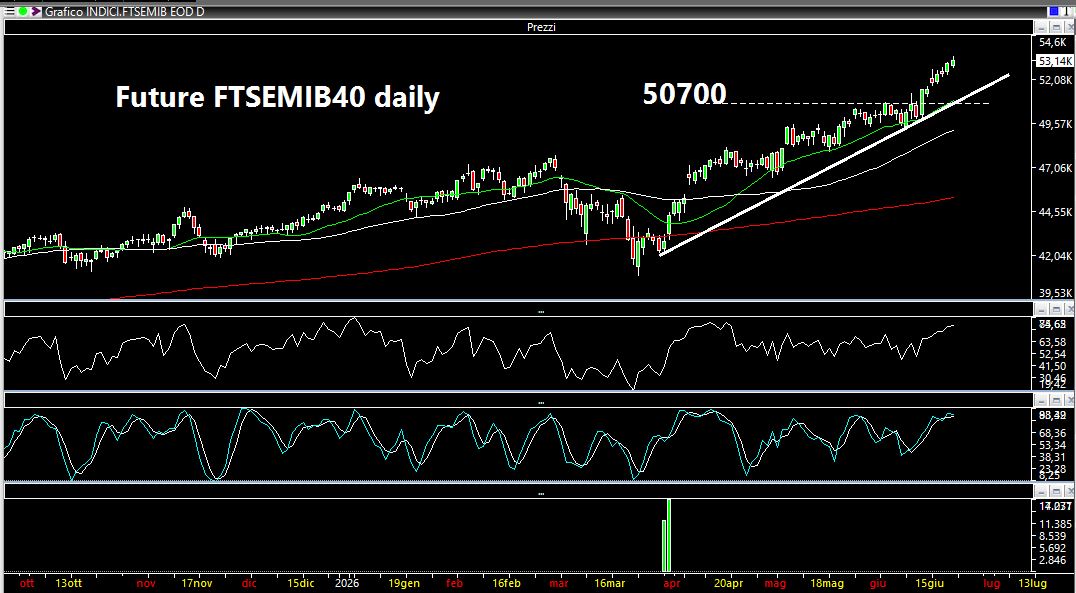Click the 44,55K price scale value

coord(1055,212)
